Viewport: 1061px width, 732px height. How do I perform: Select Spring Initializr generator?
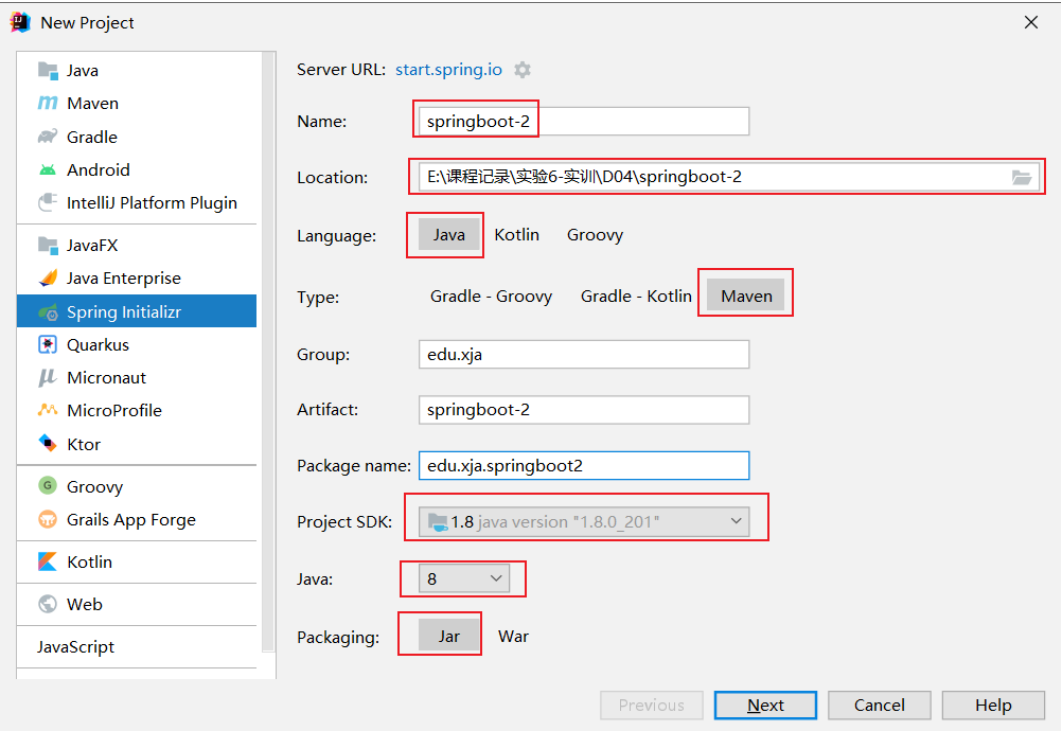click(137, 312)
